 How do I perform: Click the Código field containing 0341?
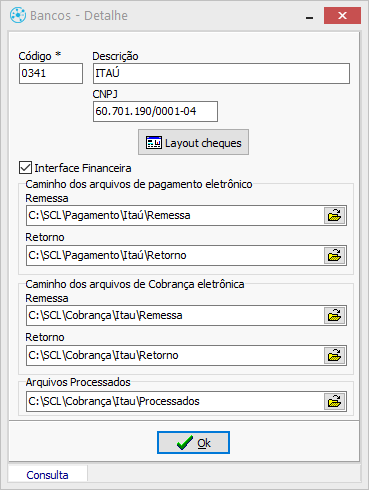[51, 73]
